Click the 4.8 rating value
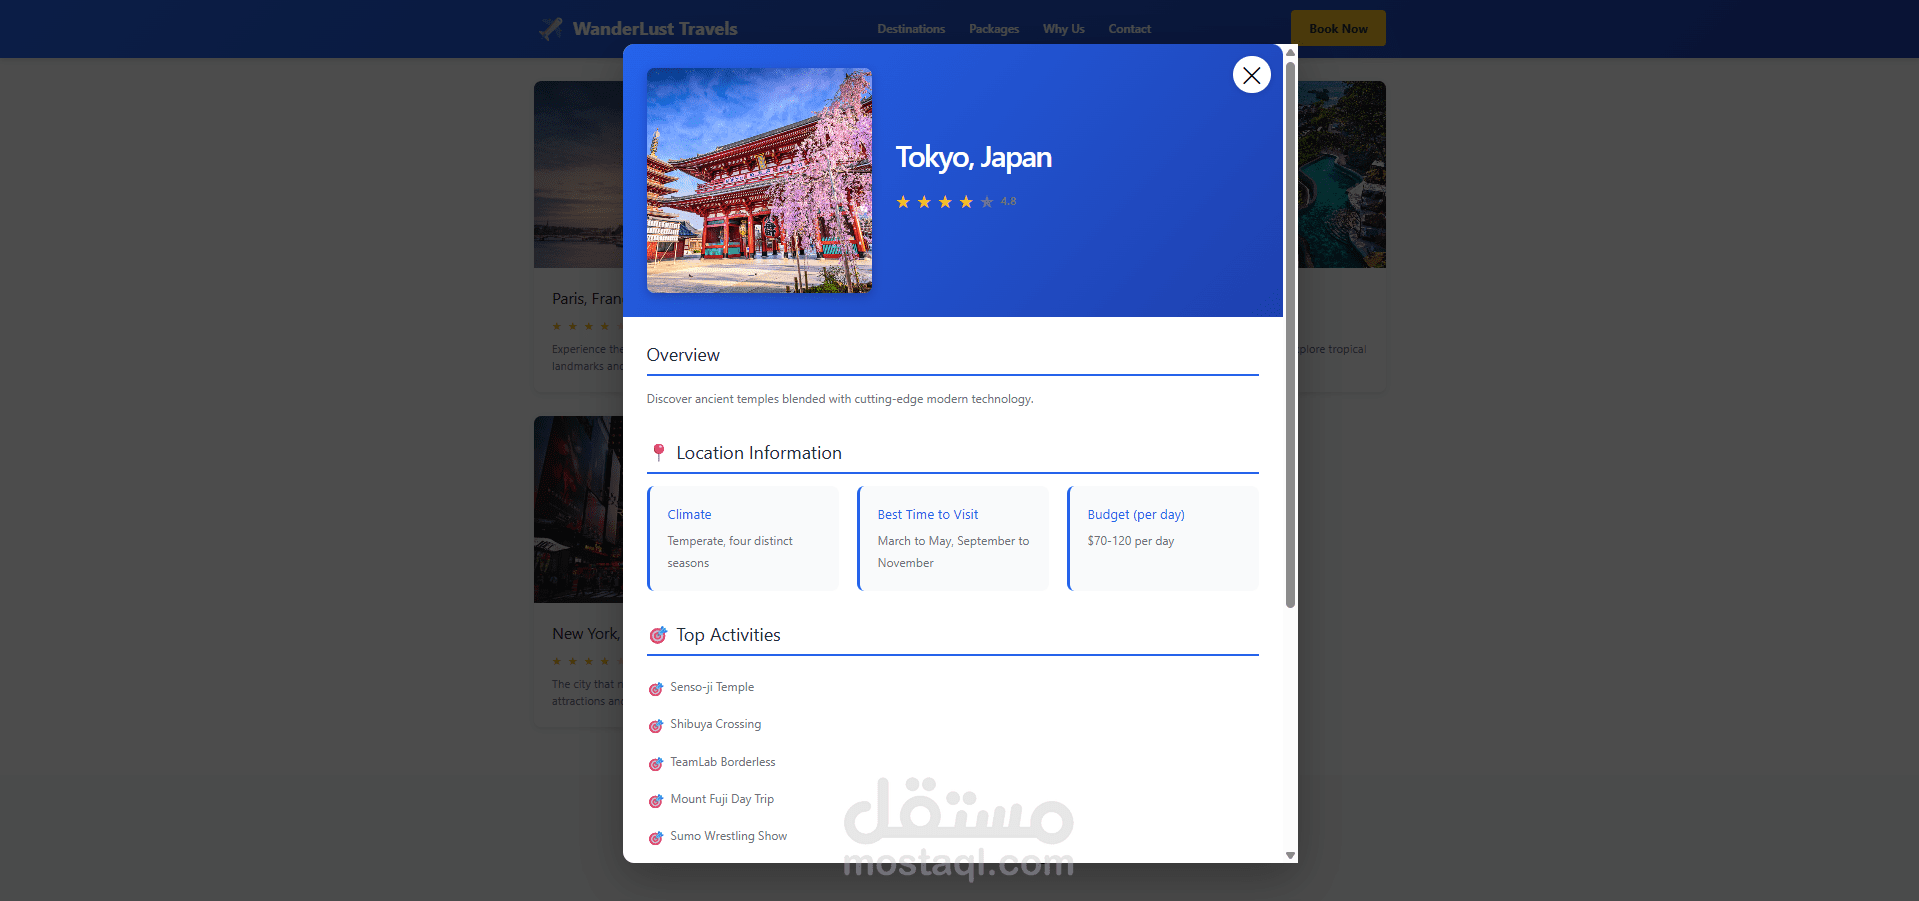The height and width of the screenshot is (901, 1919). (x=1008, y=202)
